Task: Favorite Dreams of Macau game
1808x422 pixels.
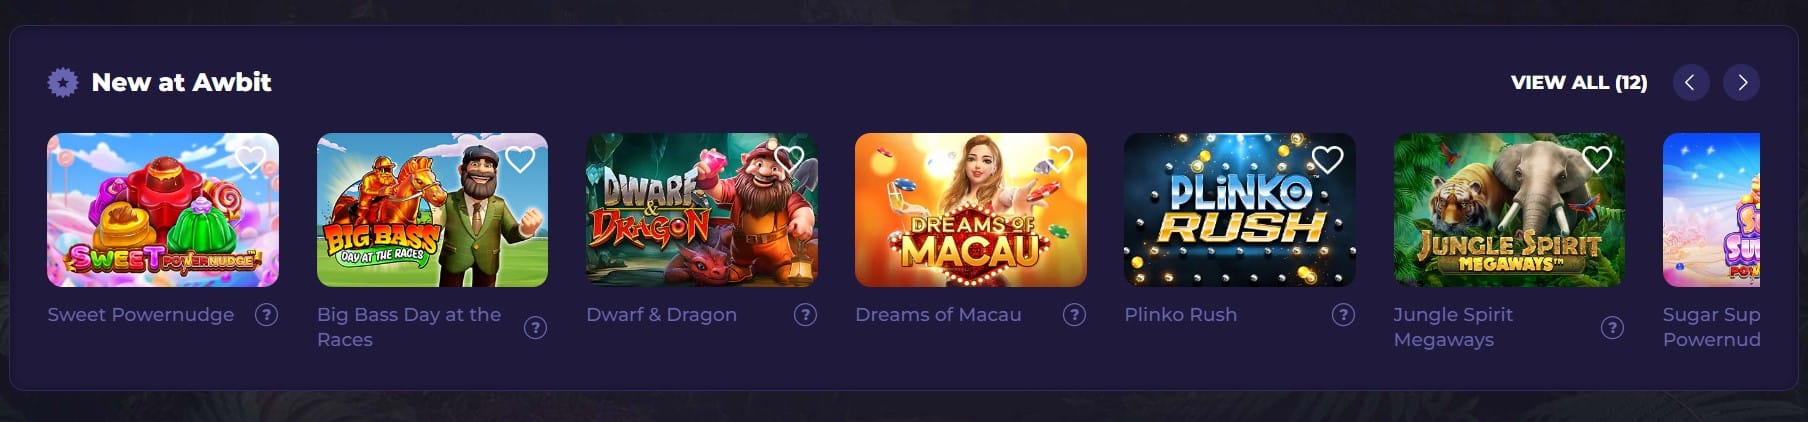Action: tap(1058, 159)
